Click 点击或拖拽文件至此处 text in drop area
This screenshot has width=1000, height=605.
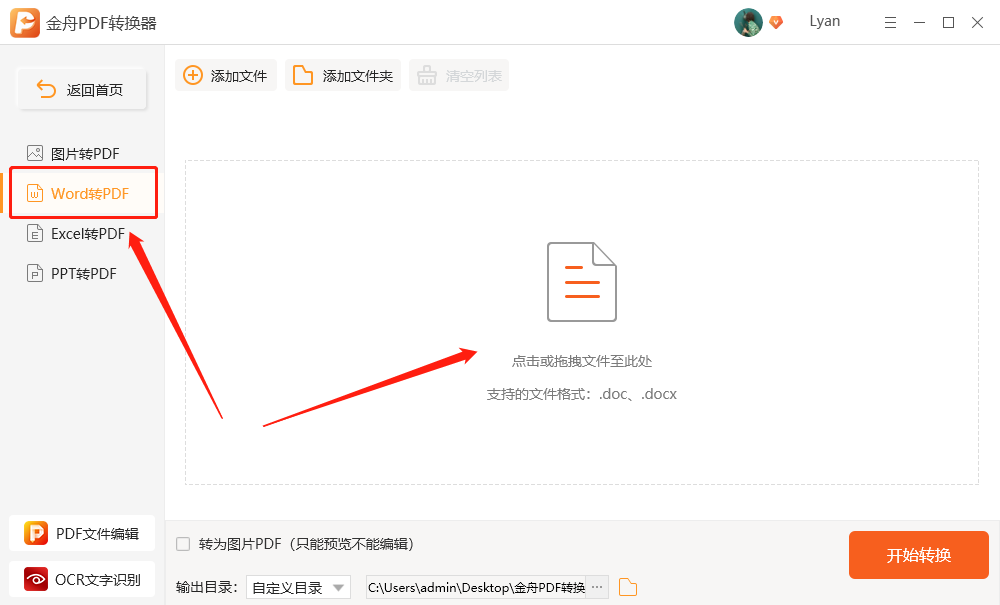coord(582,361)
